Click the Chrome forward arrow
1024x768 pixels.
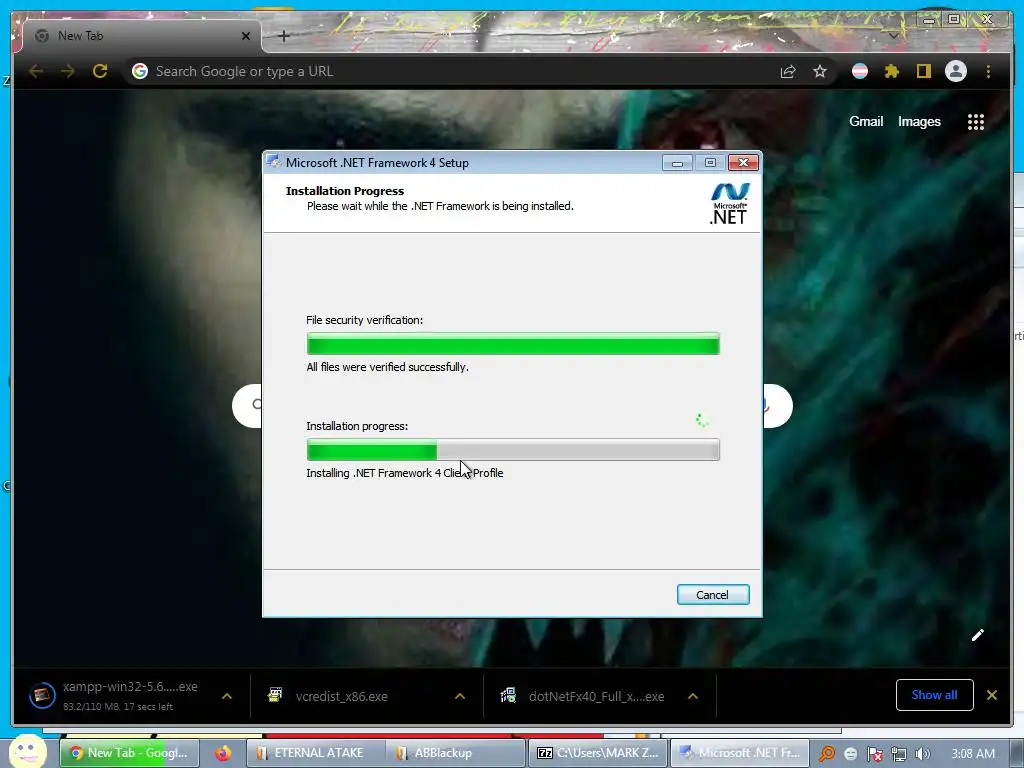tap(68, 71)
